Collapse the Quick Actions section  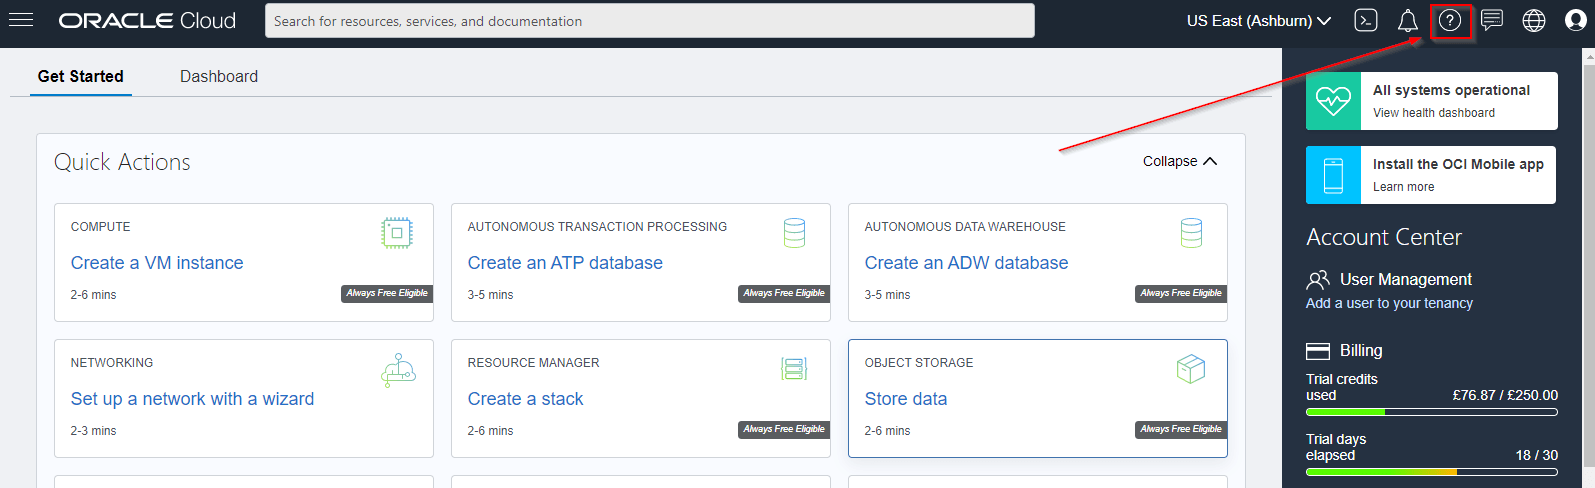pyautogui.click(x=1180, y=161)
